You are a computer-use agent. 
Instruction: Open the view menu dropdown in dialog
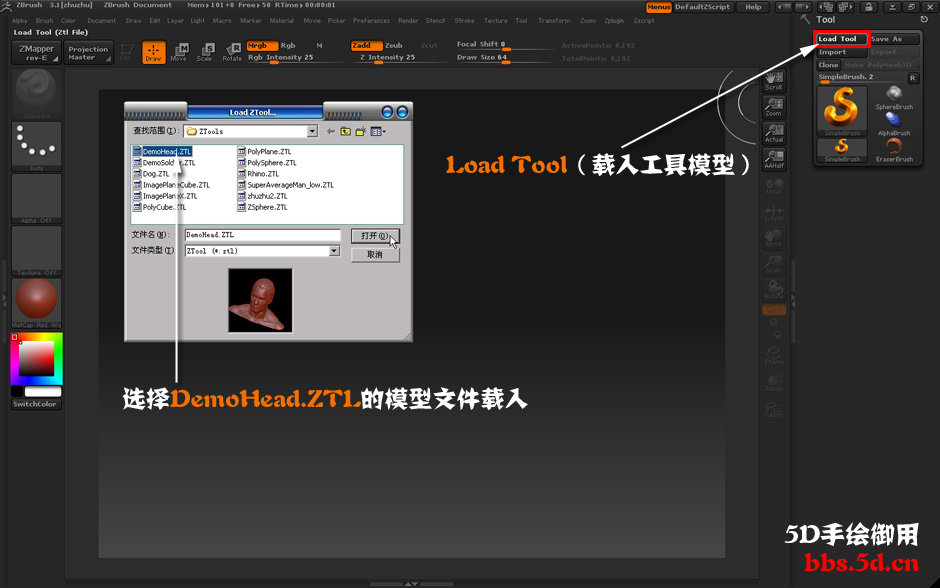tap(378, 131)
